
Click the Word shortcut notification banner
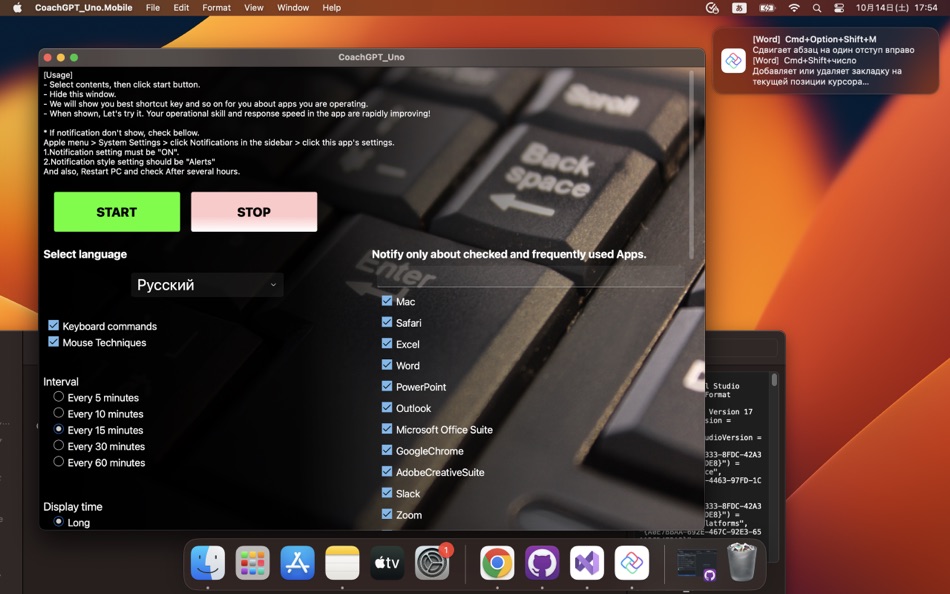tap(826, 61)
